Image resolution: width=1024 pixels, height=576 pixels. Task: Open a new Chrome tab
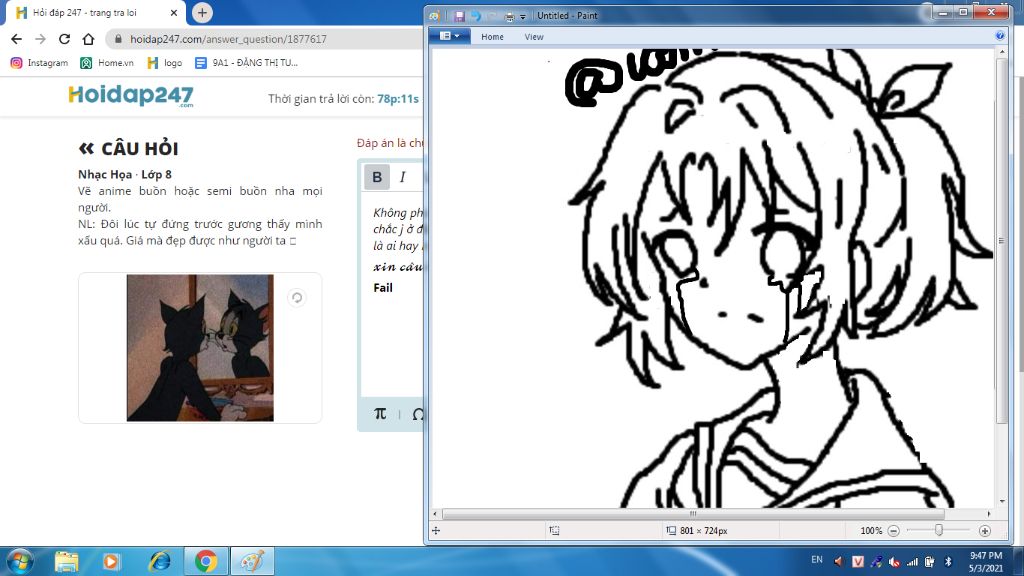(202, 12)
